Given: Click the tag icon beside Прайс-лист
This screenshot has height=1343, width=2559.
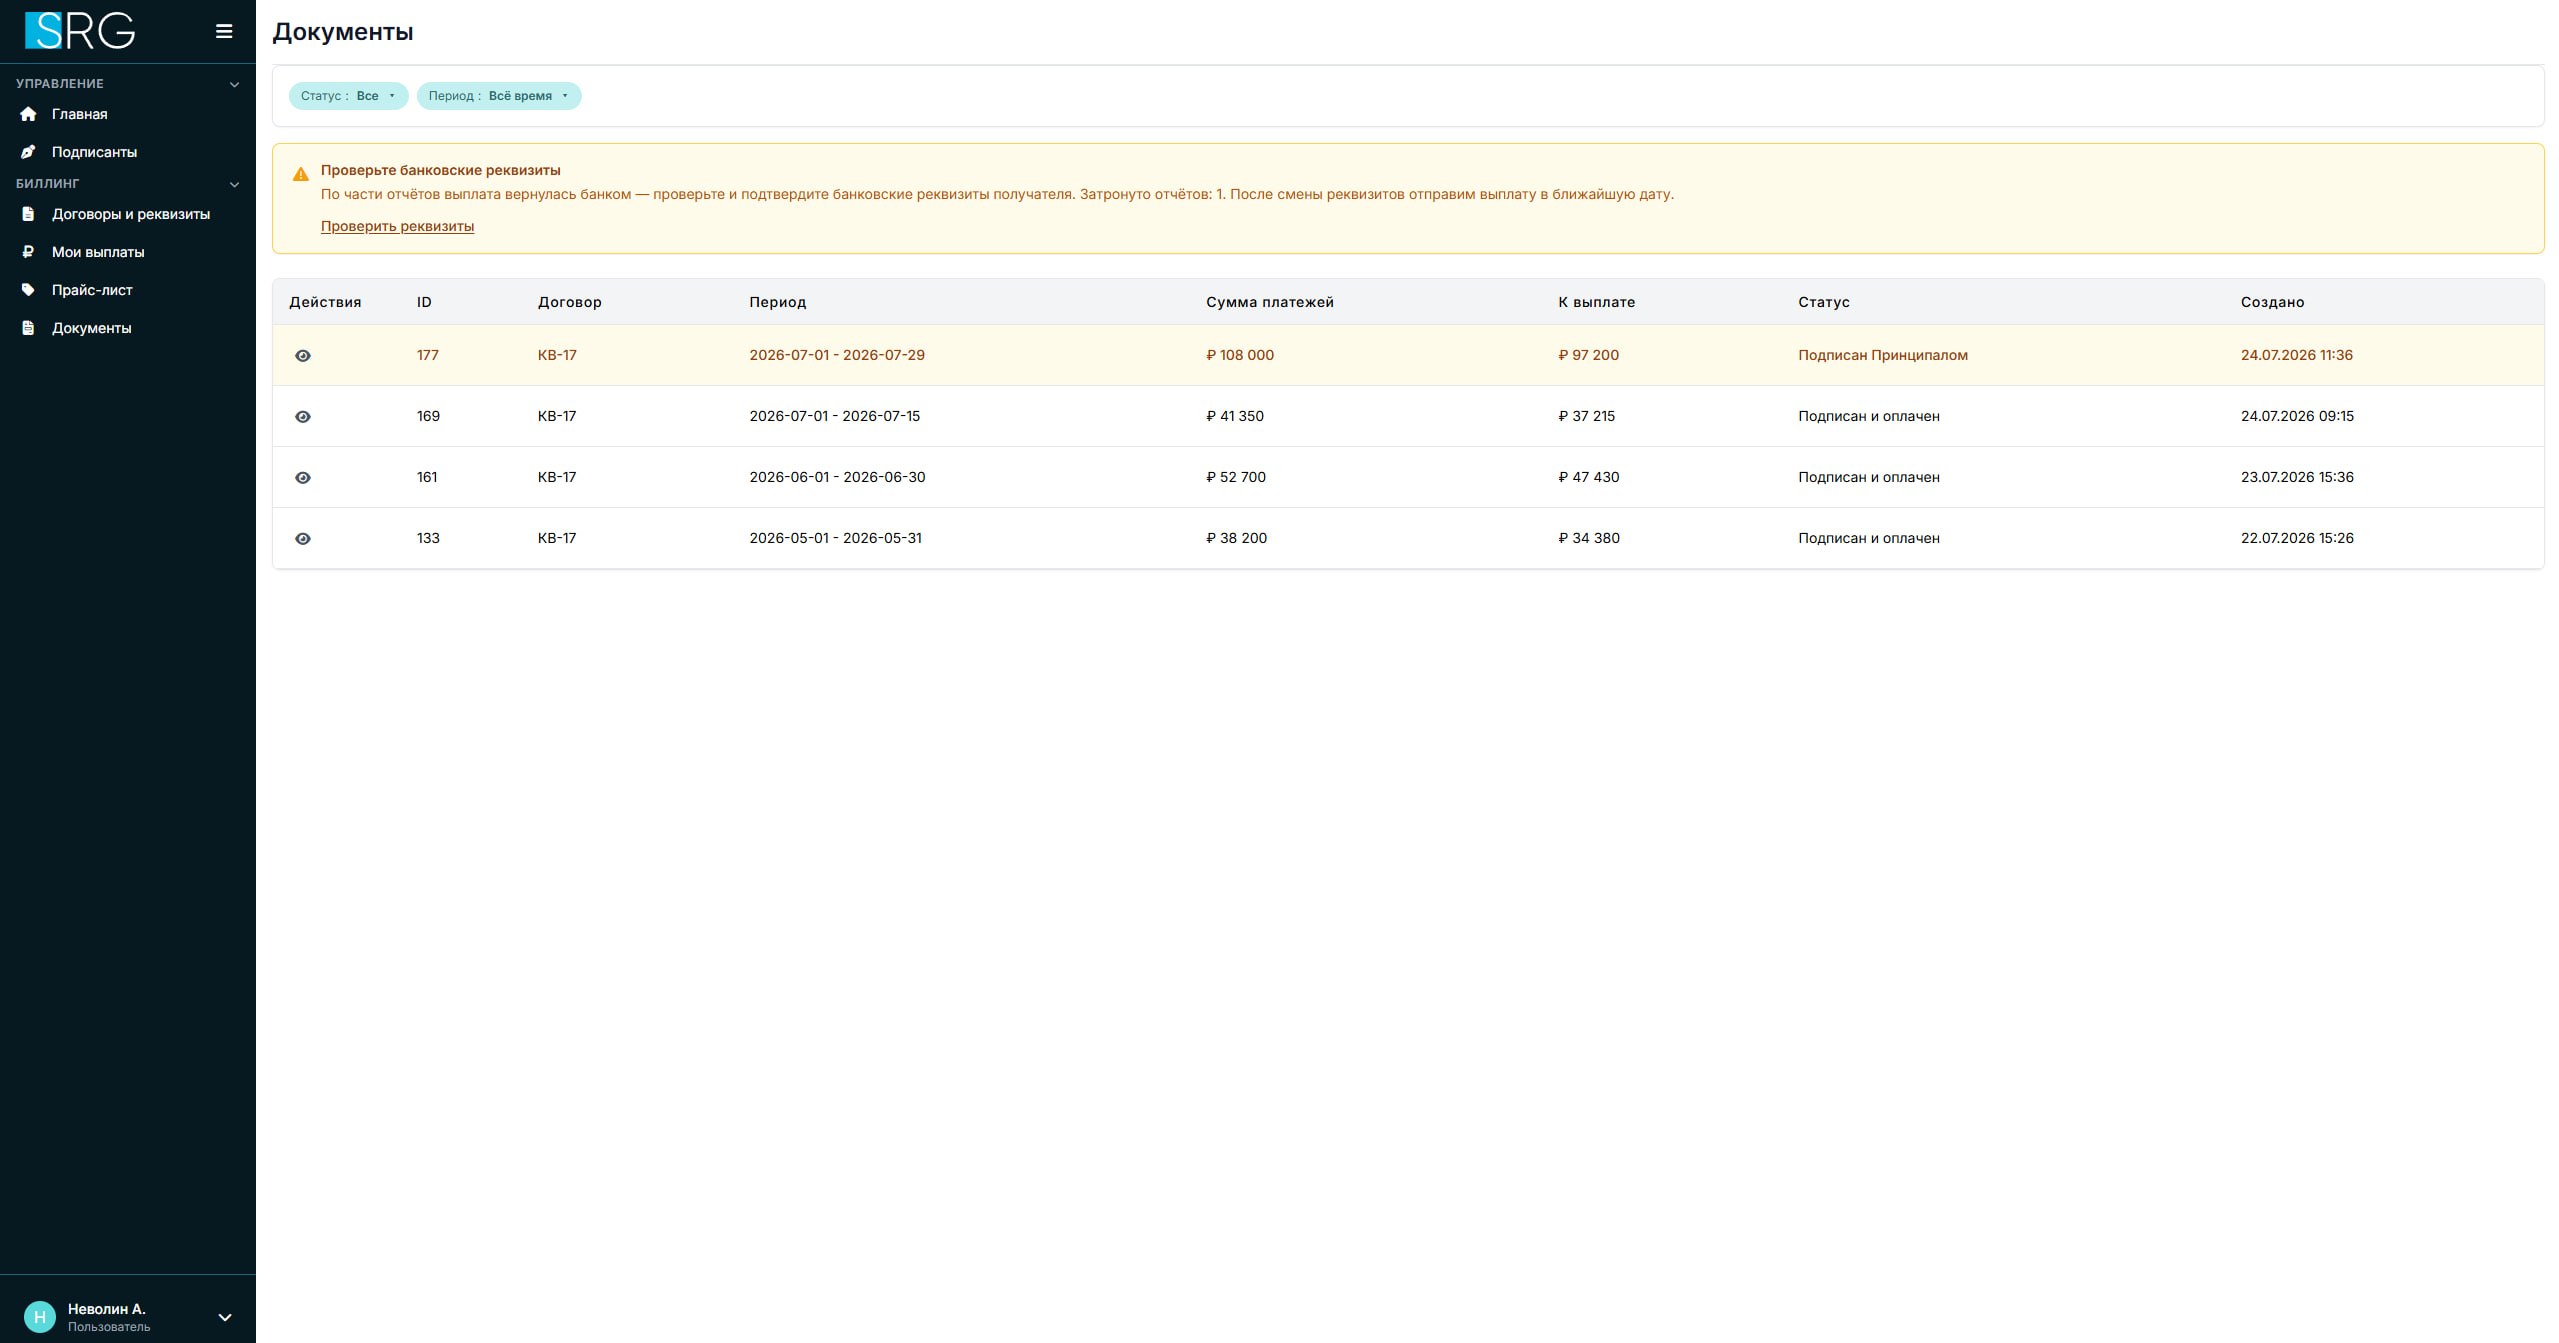Looking at the screenshot, I should point(28,290).
